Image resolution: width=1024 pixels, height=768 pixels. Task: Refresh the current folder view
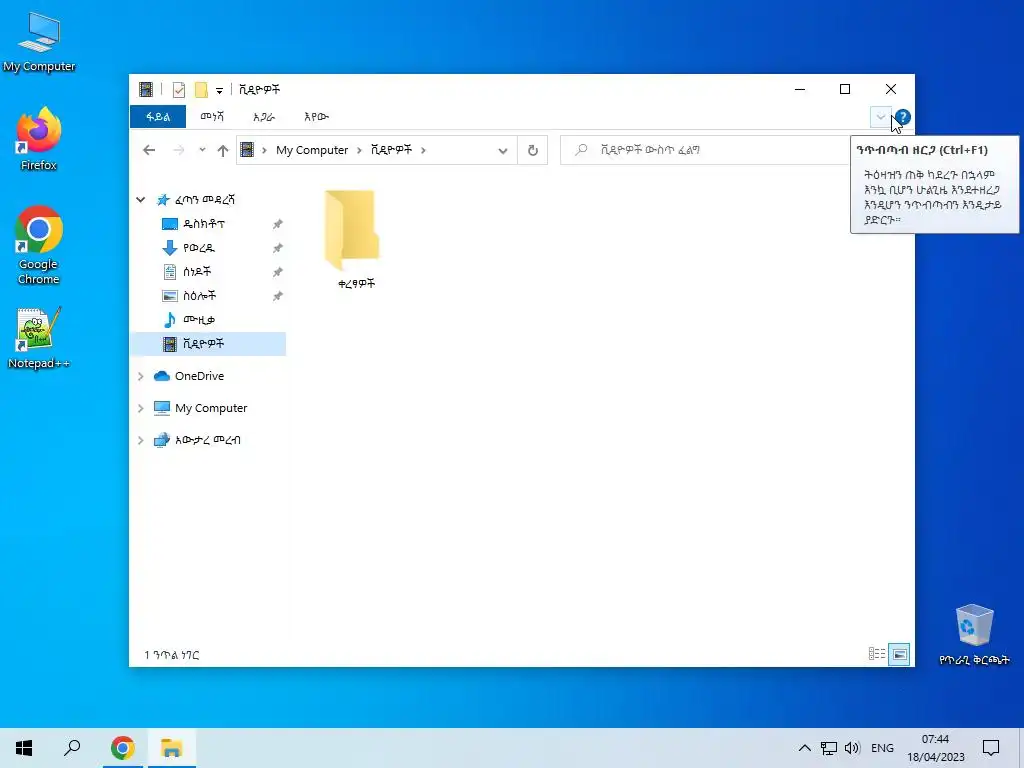[x=533, y=151]
